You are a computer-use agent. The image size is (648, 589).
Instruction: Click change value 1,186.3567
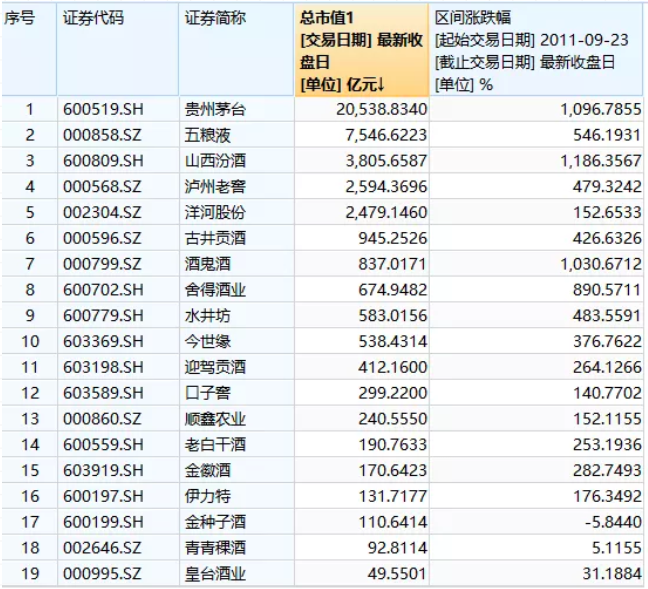tap(600, 161)
